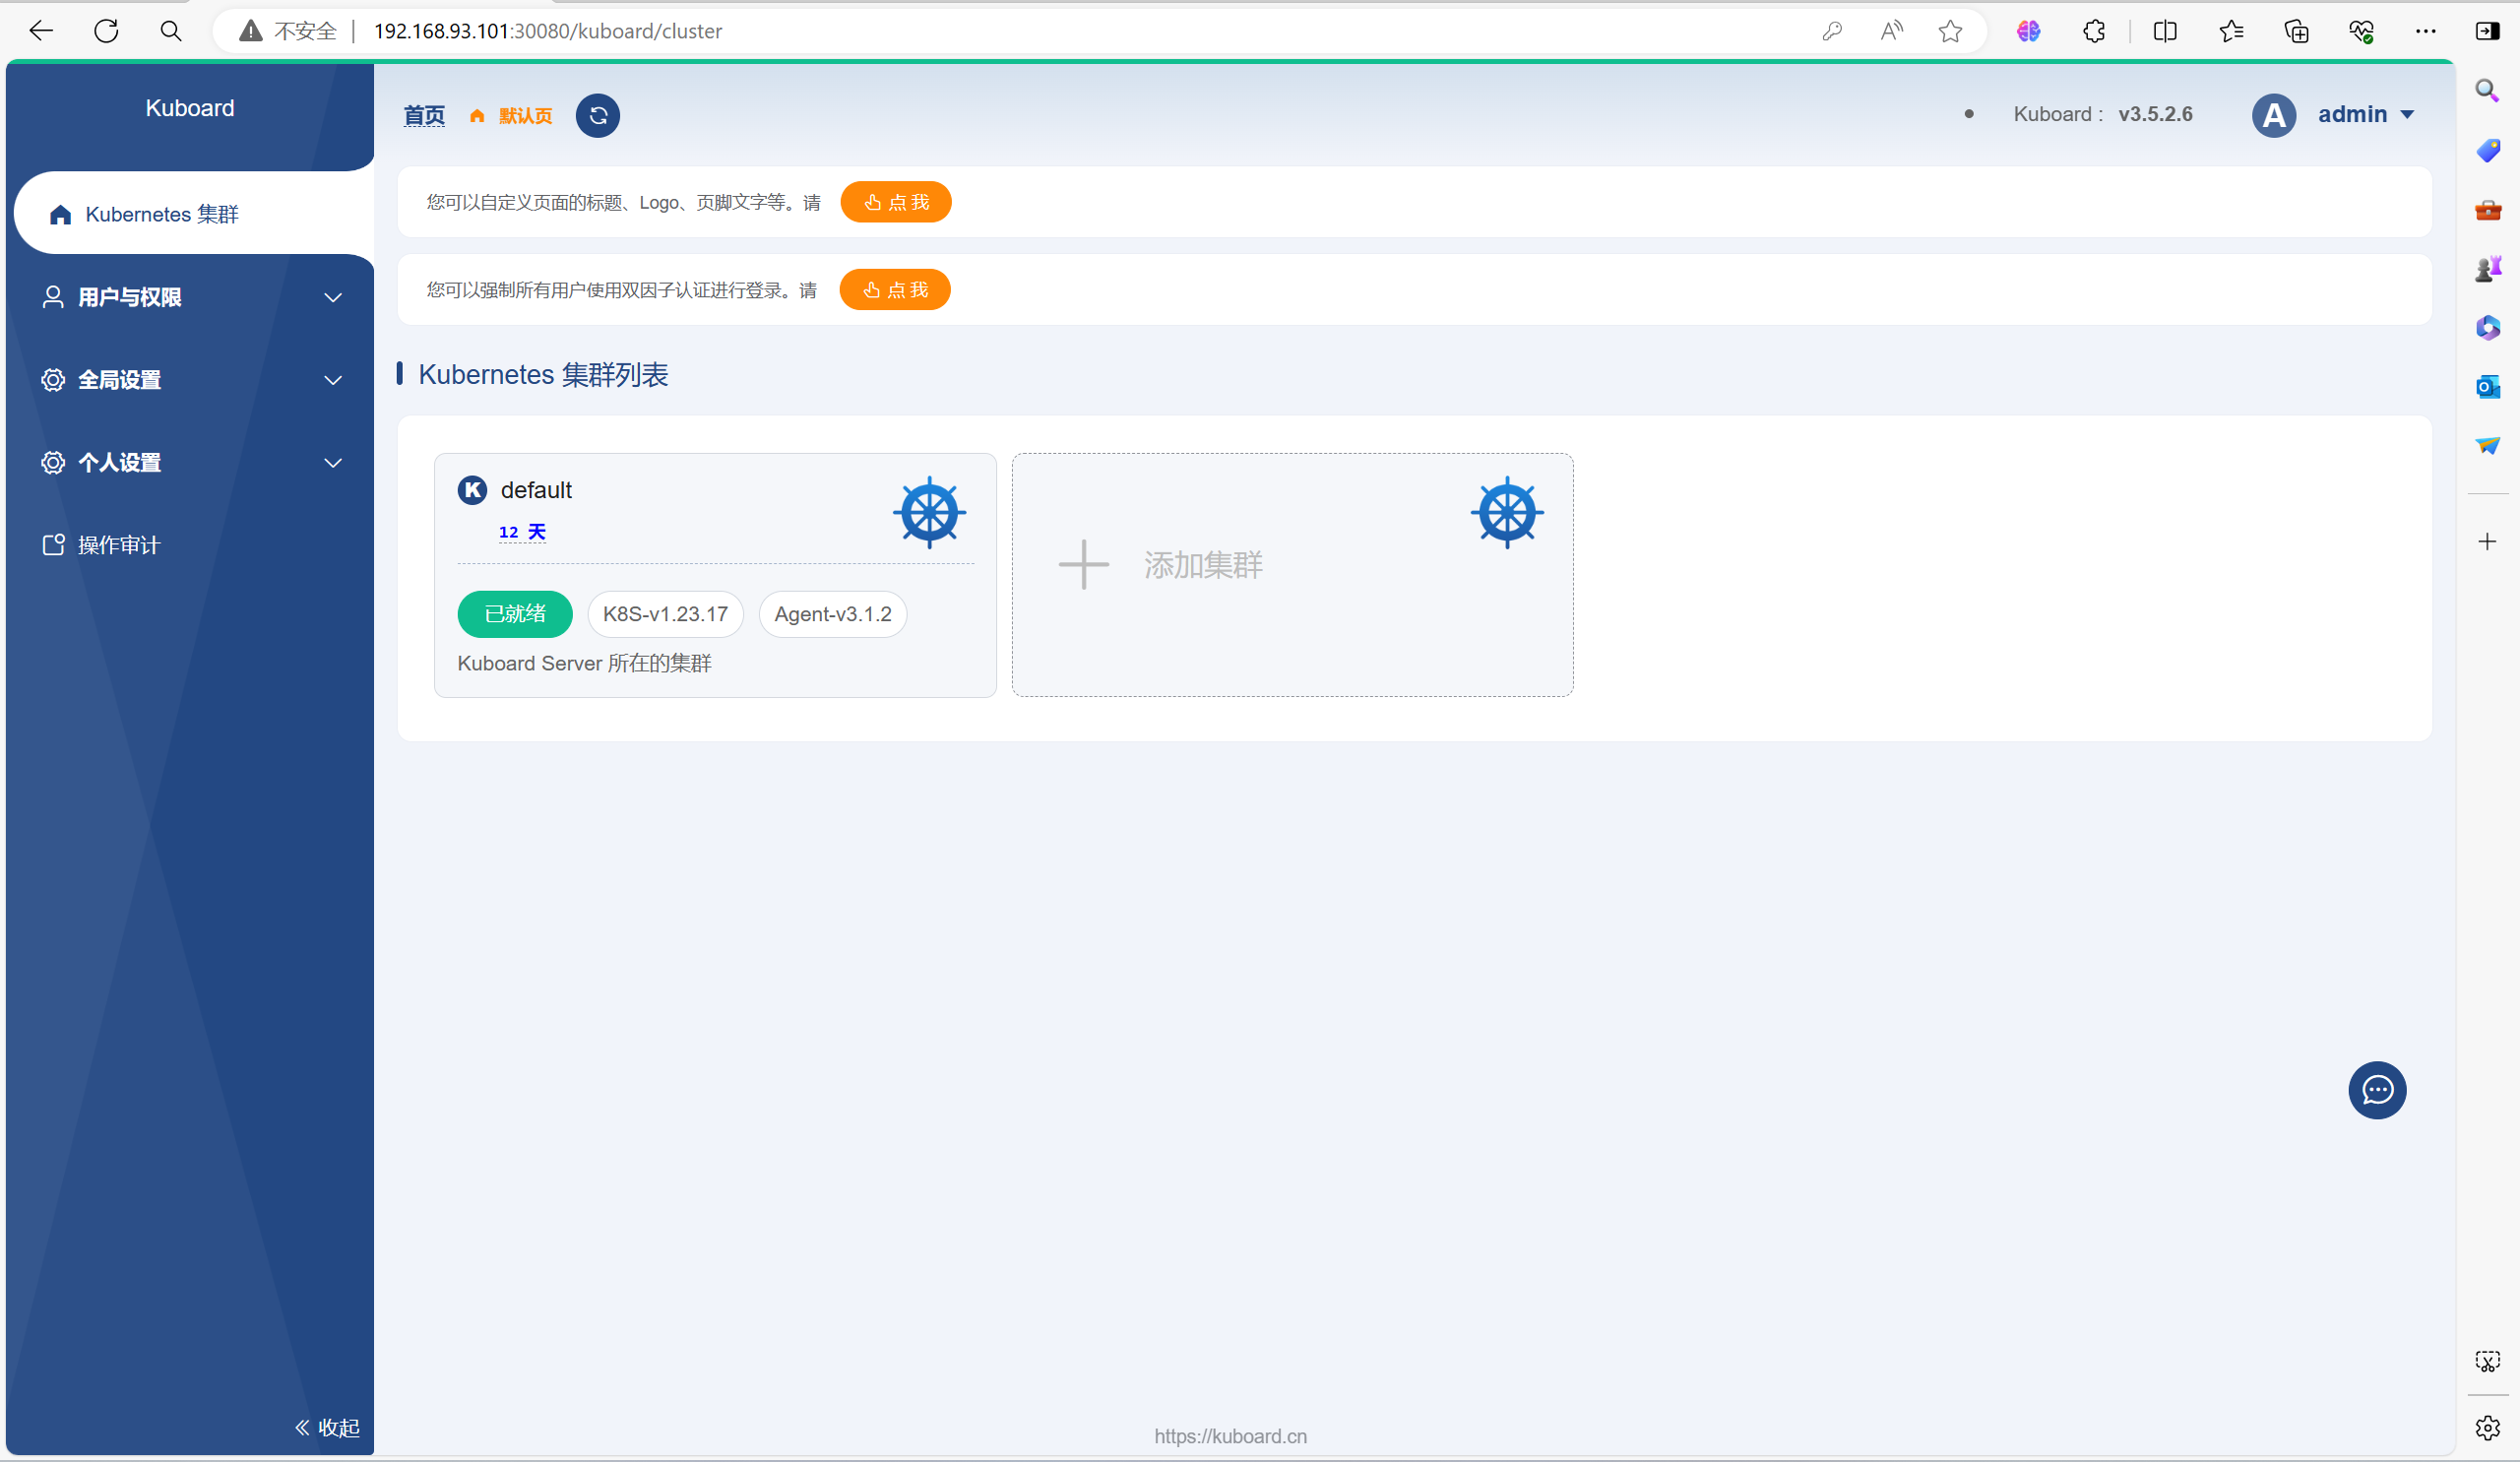Viewport: 2520px width, 1462px height.
Task: Open browser extensions puzzle icon
Action: [2093, 31]
